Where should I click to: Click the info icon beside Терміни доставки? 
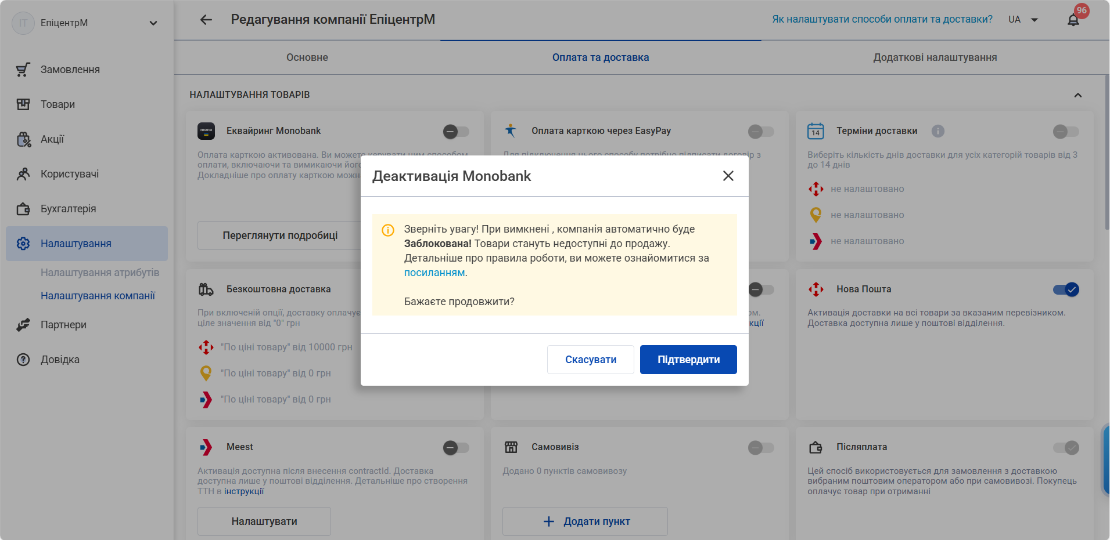pos(938,131)
